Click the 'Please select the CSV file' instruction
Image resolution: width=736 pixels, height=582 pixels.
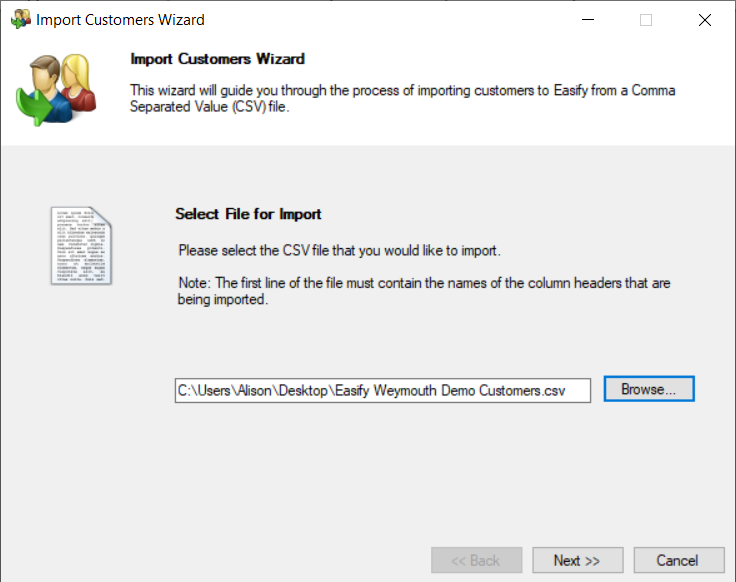pos(338,250)
